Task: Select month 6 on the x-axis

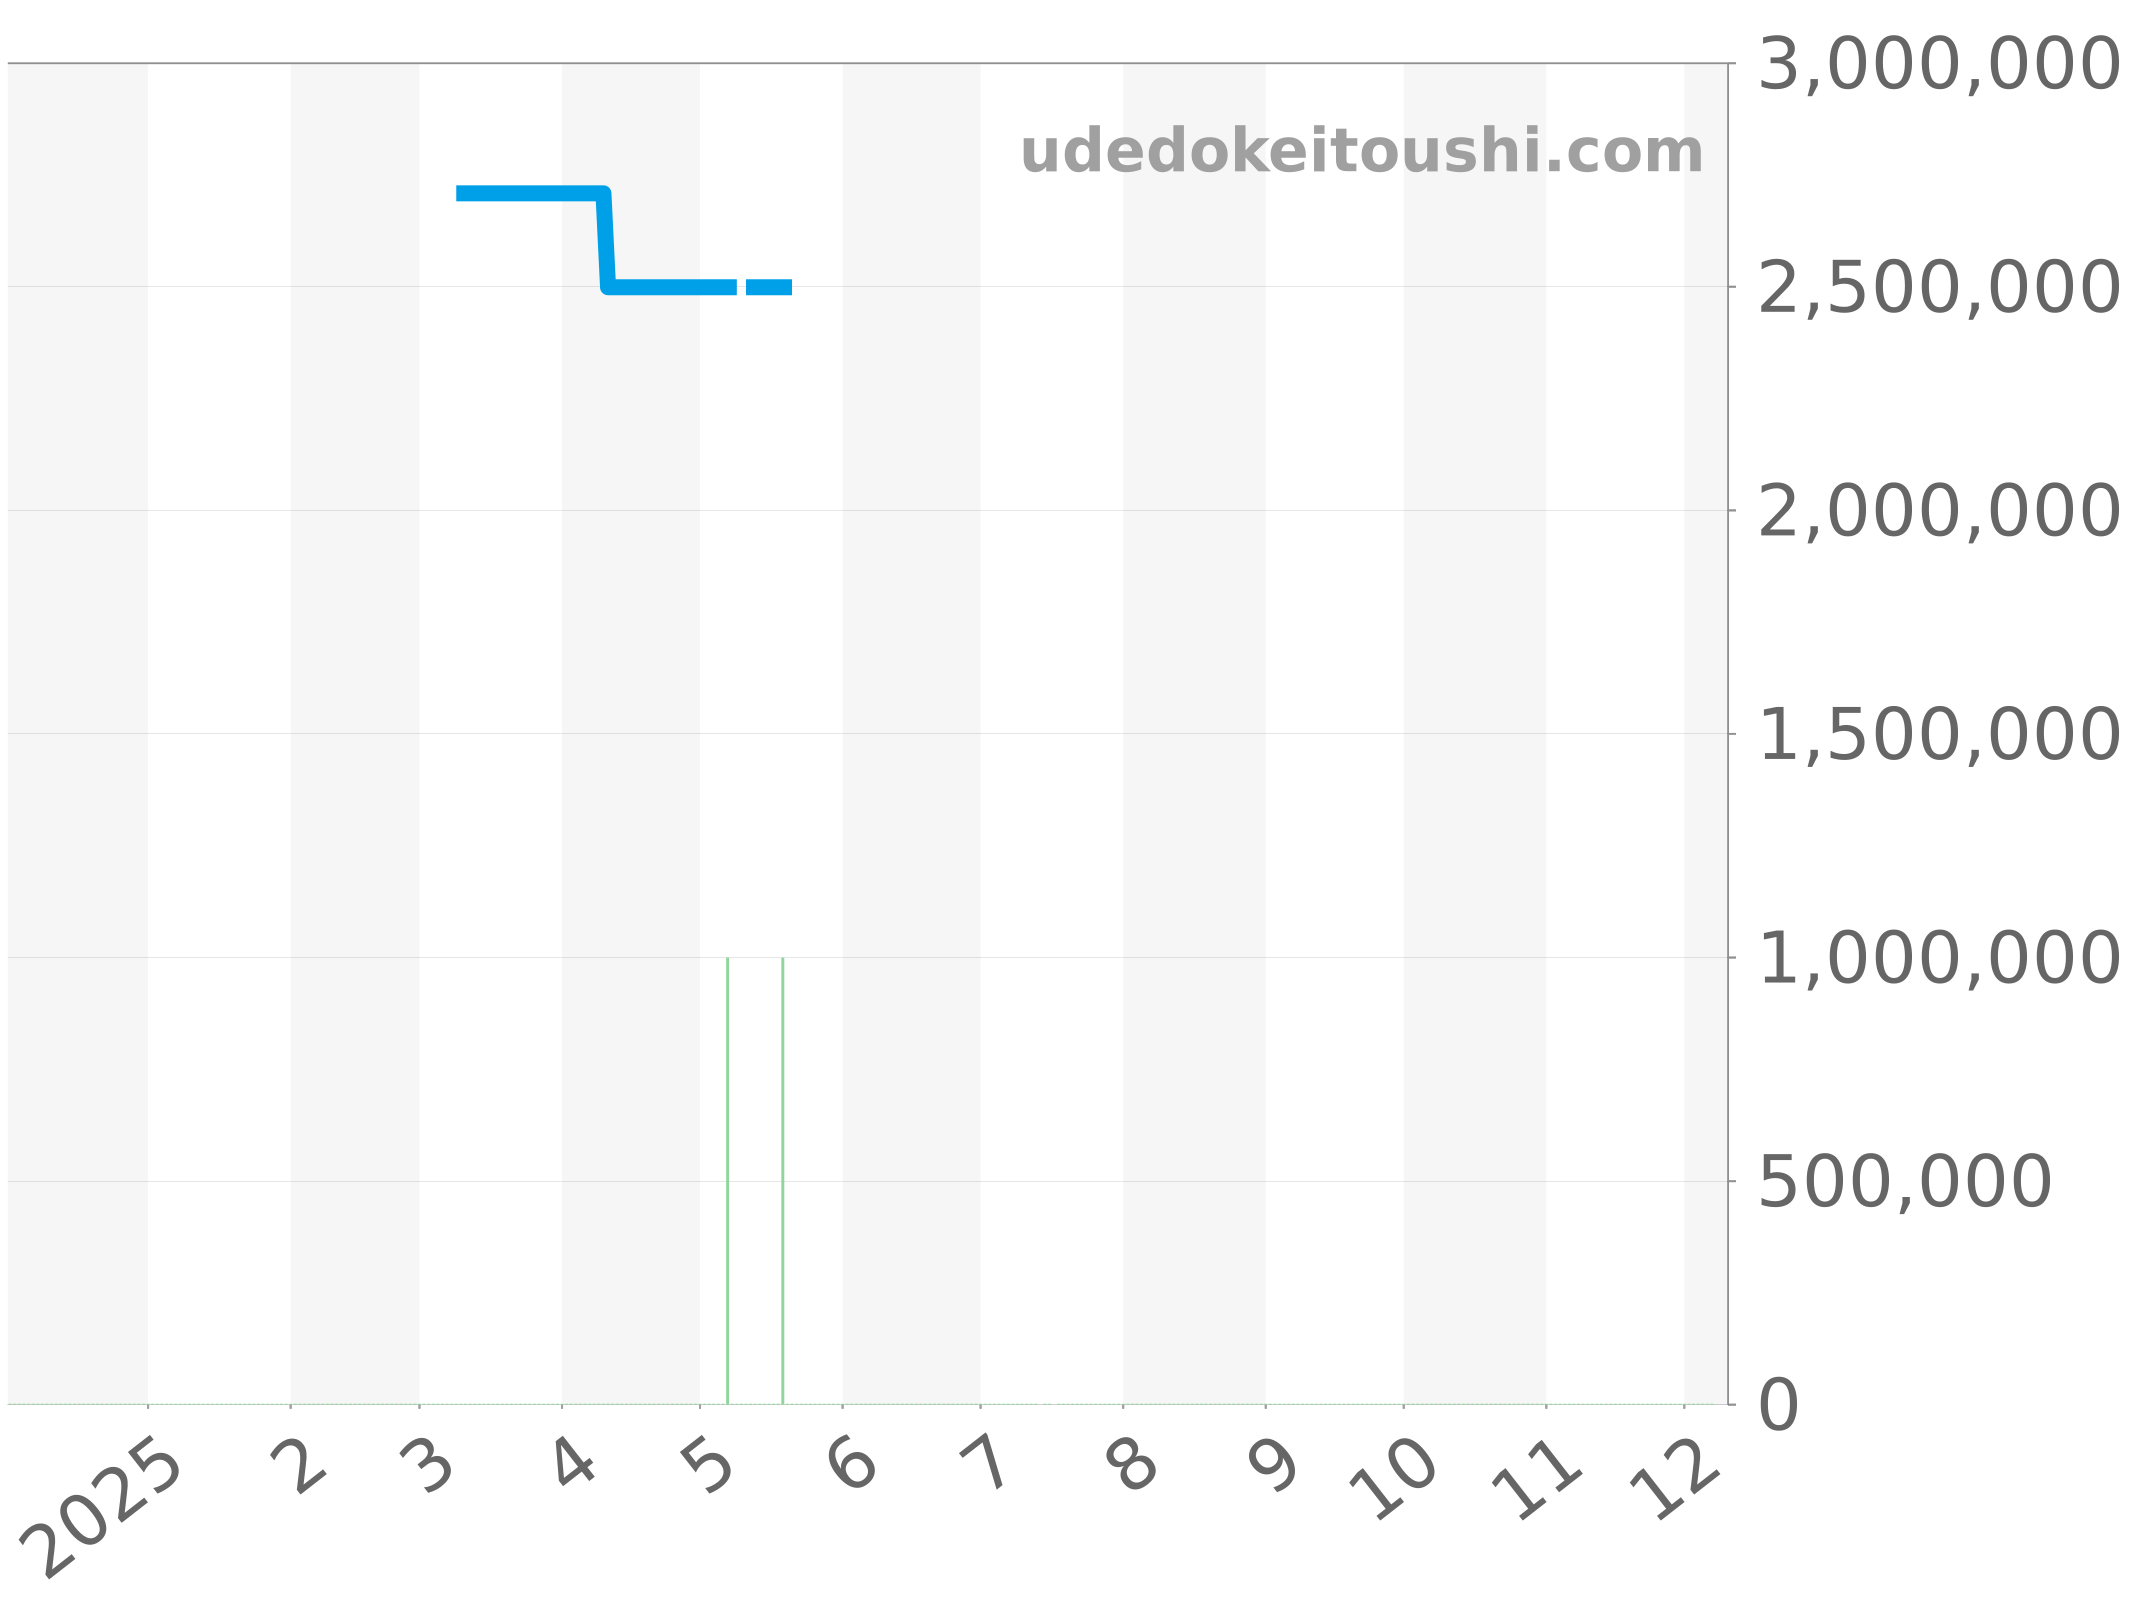Action: [851, 1464]
